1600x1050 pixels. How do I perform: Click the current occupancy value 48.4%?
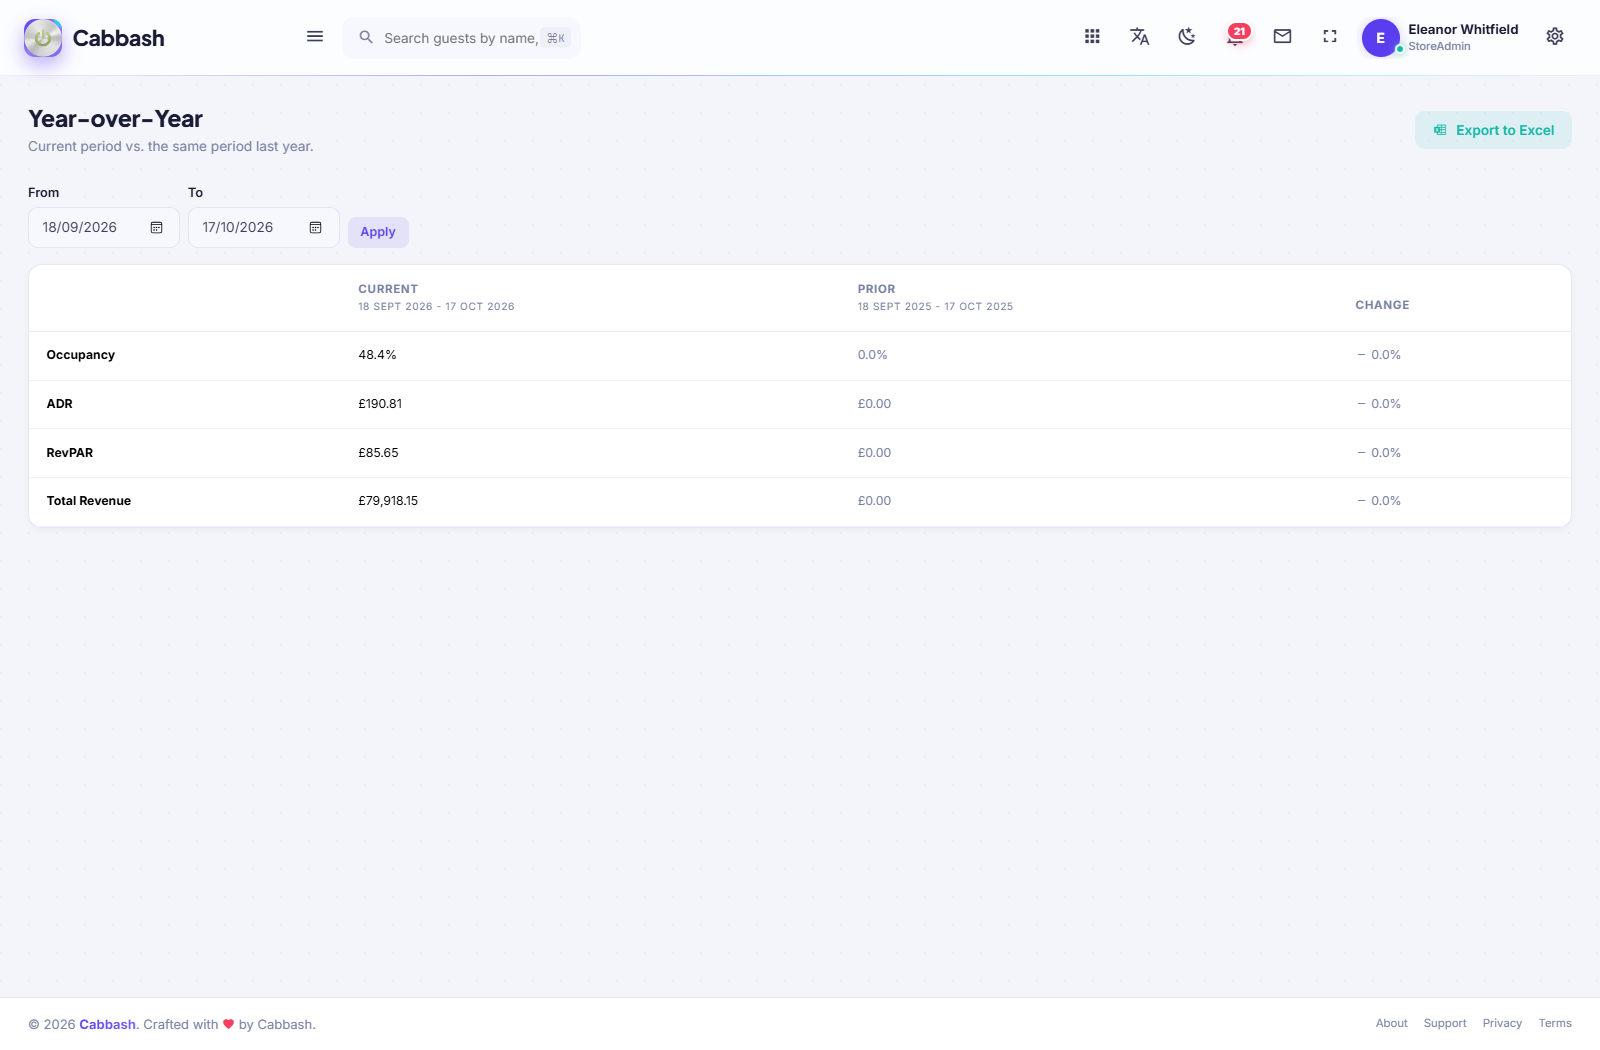377,355
